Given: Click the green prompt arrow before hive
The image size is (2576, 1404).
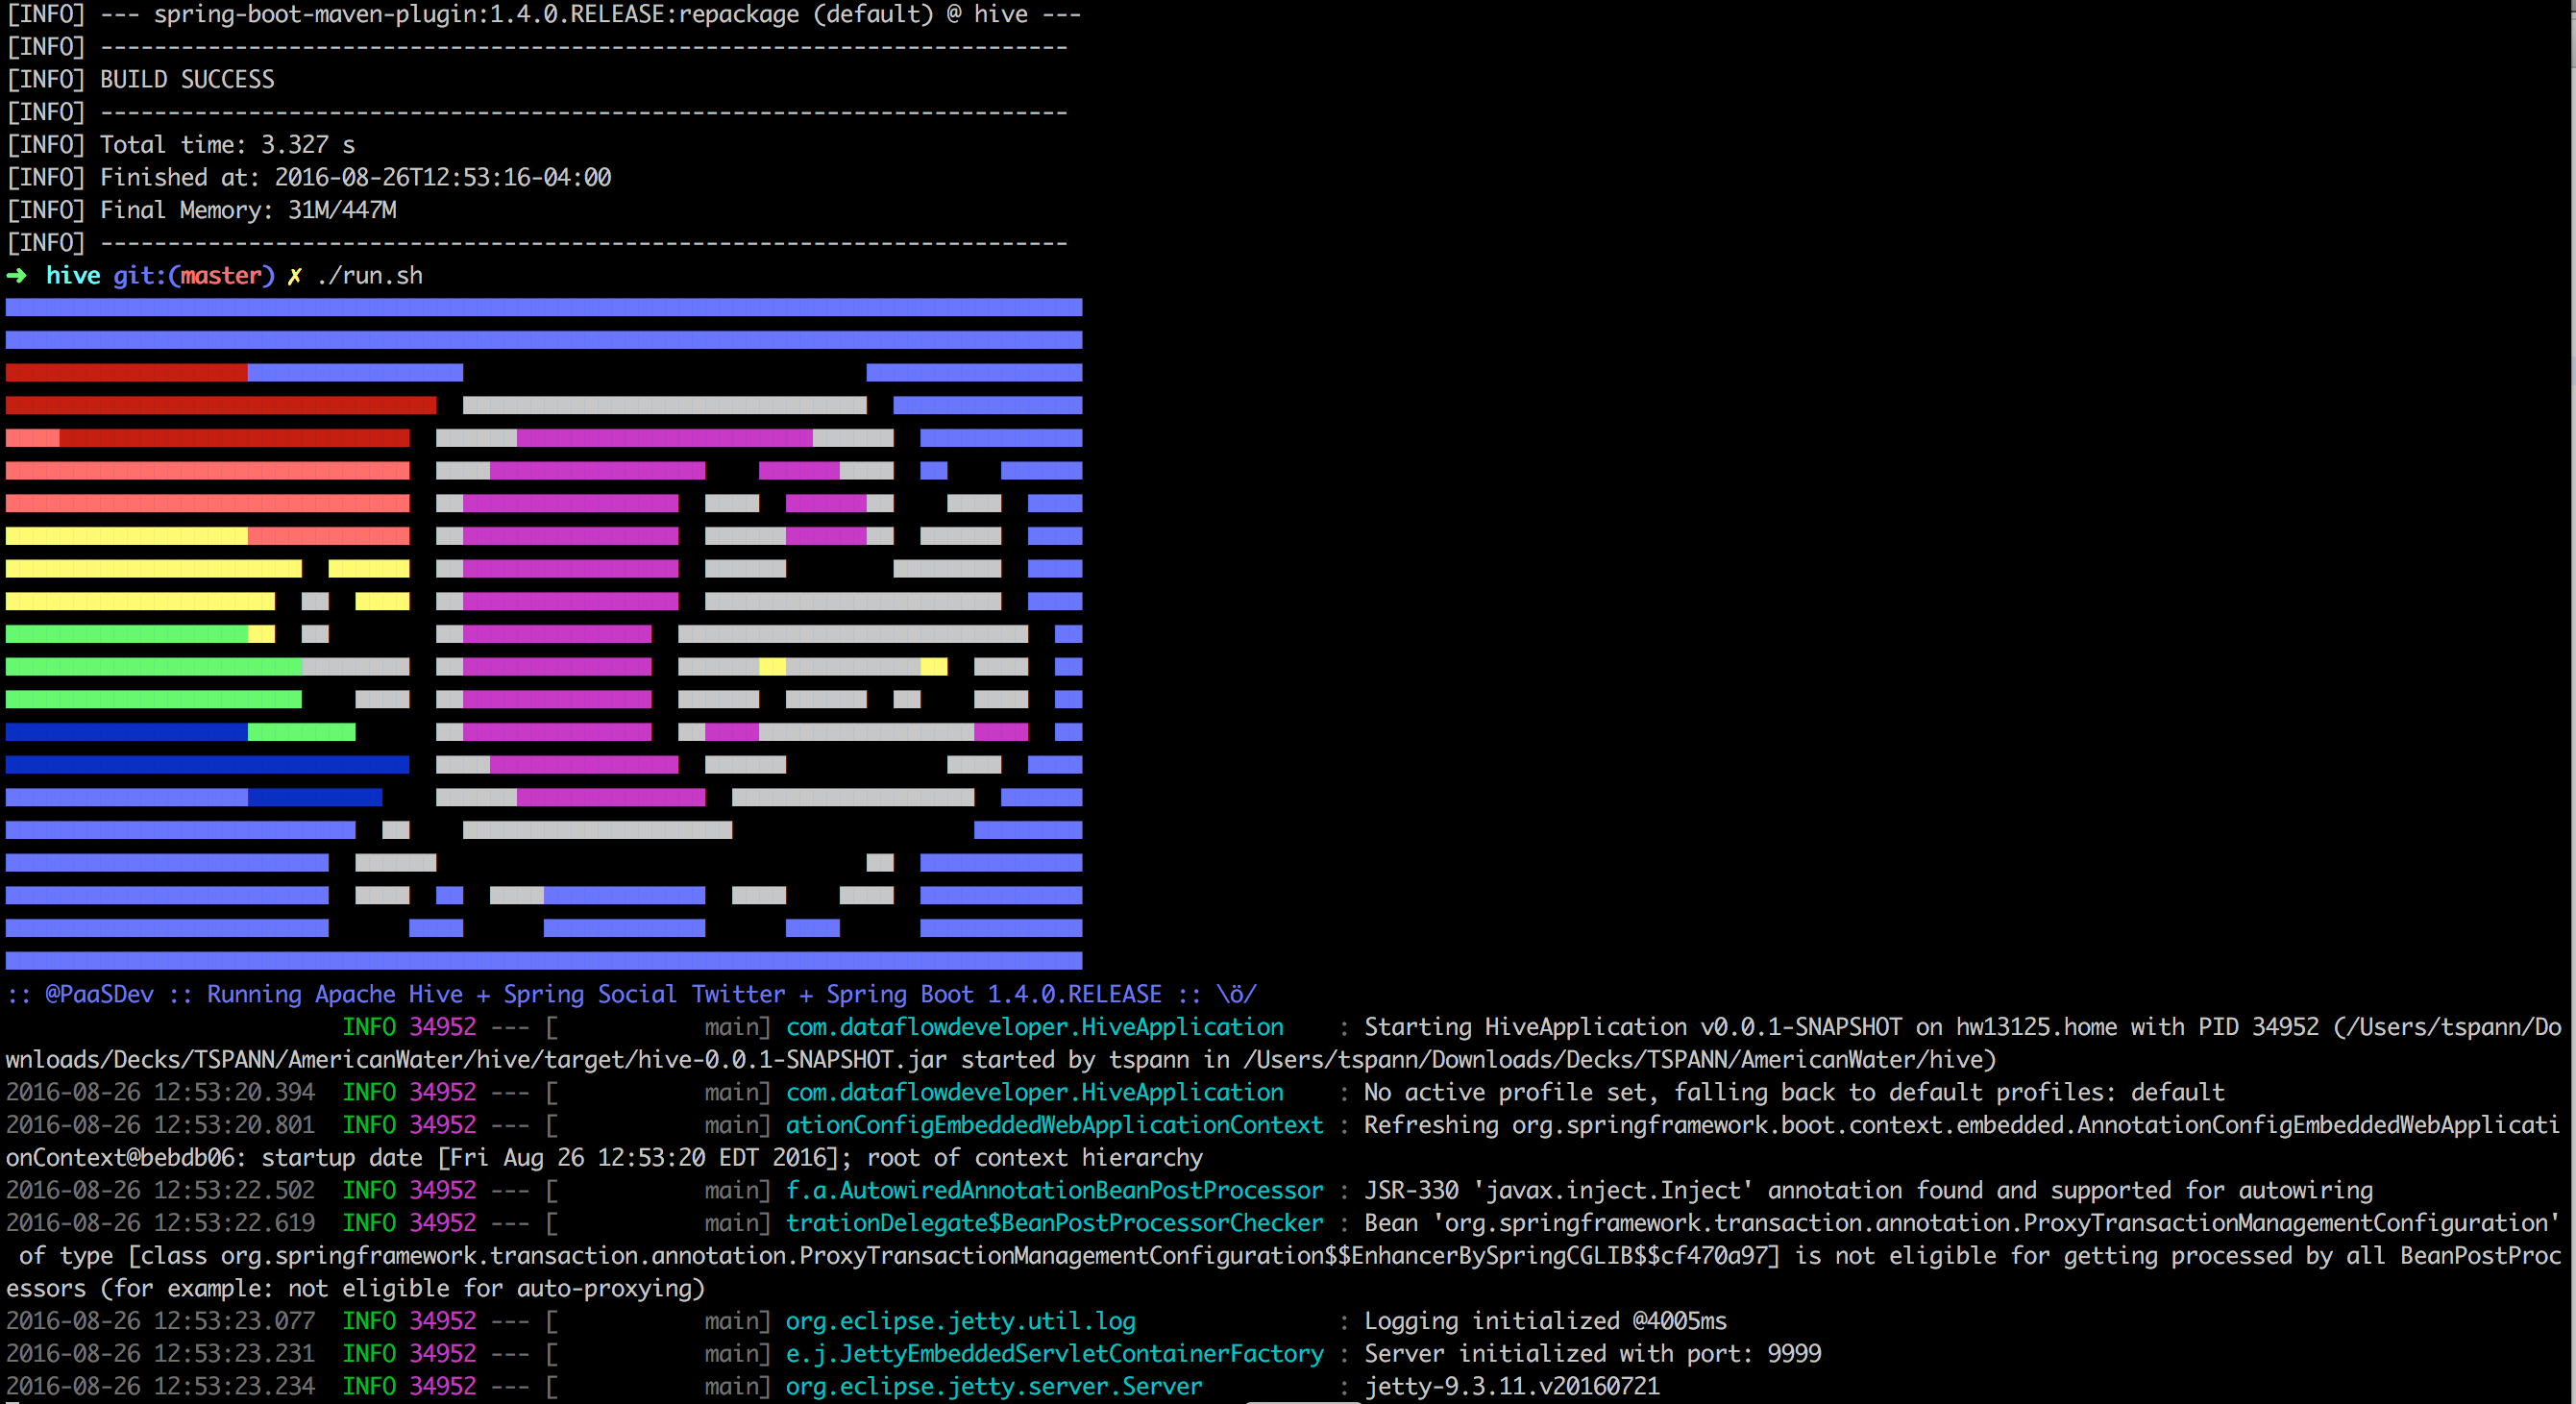Looking at the screenshot, I should [17, 276].
